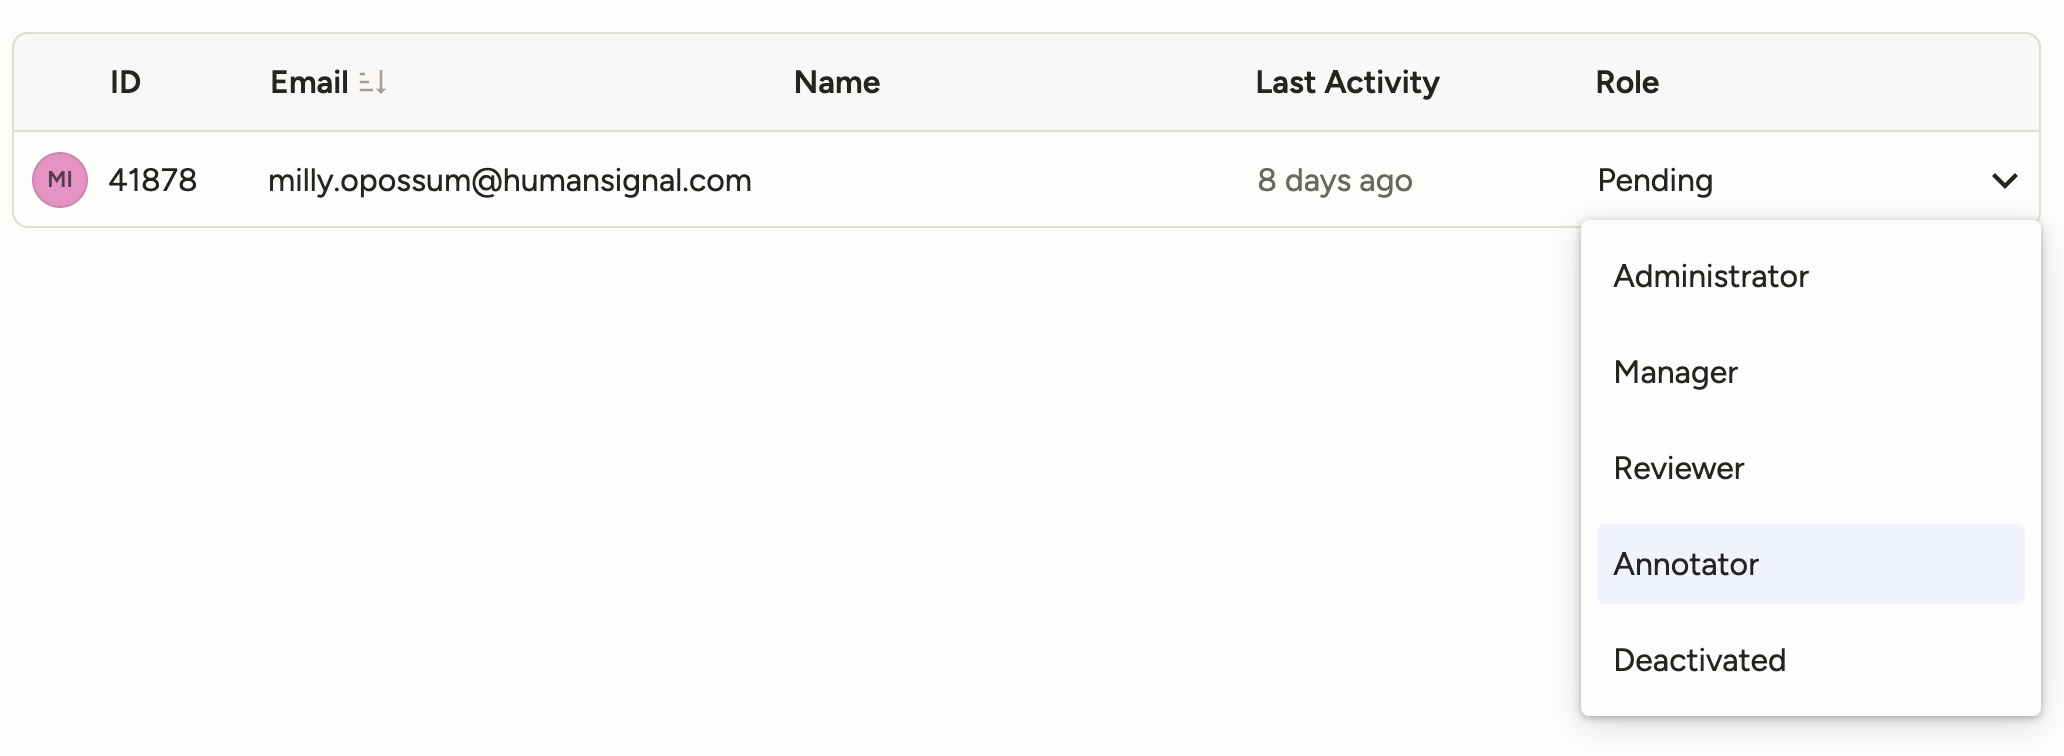Click blank header space right of Role
The width and height of the screenshot is (2064, 756).
(1850, 82)
